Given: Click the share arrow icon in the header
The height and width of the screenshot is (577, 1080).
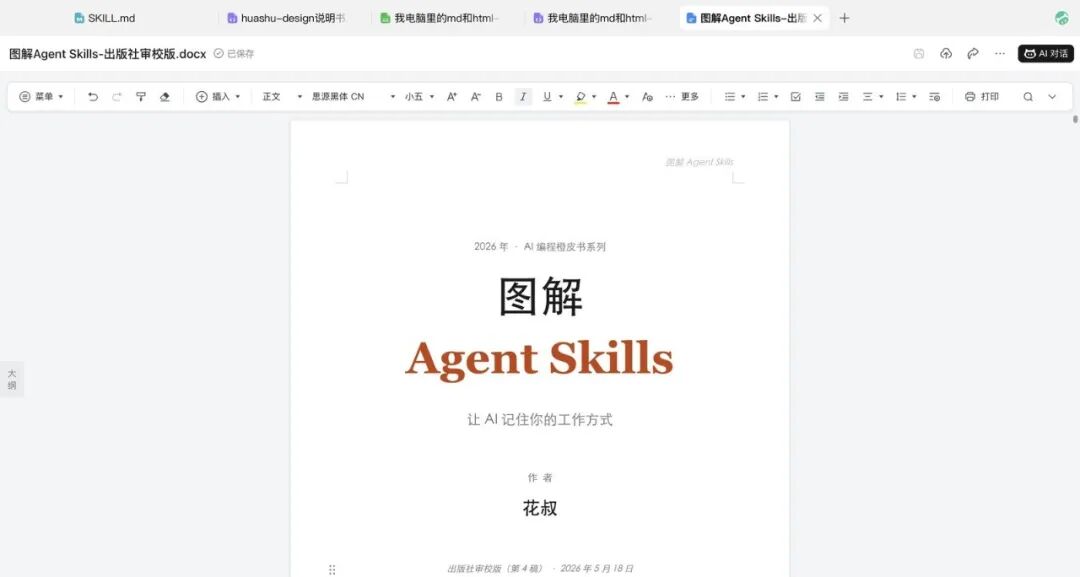Looking at the screenshot, I should [x=973, y=54].
